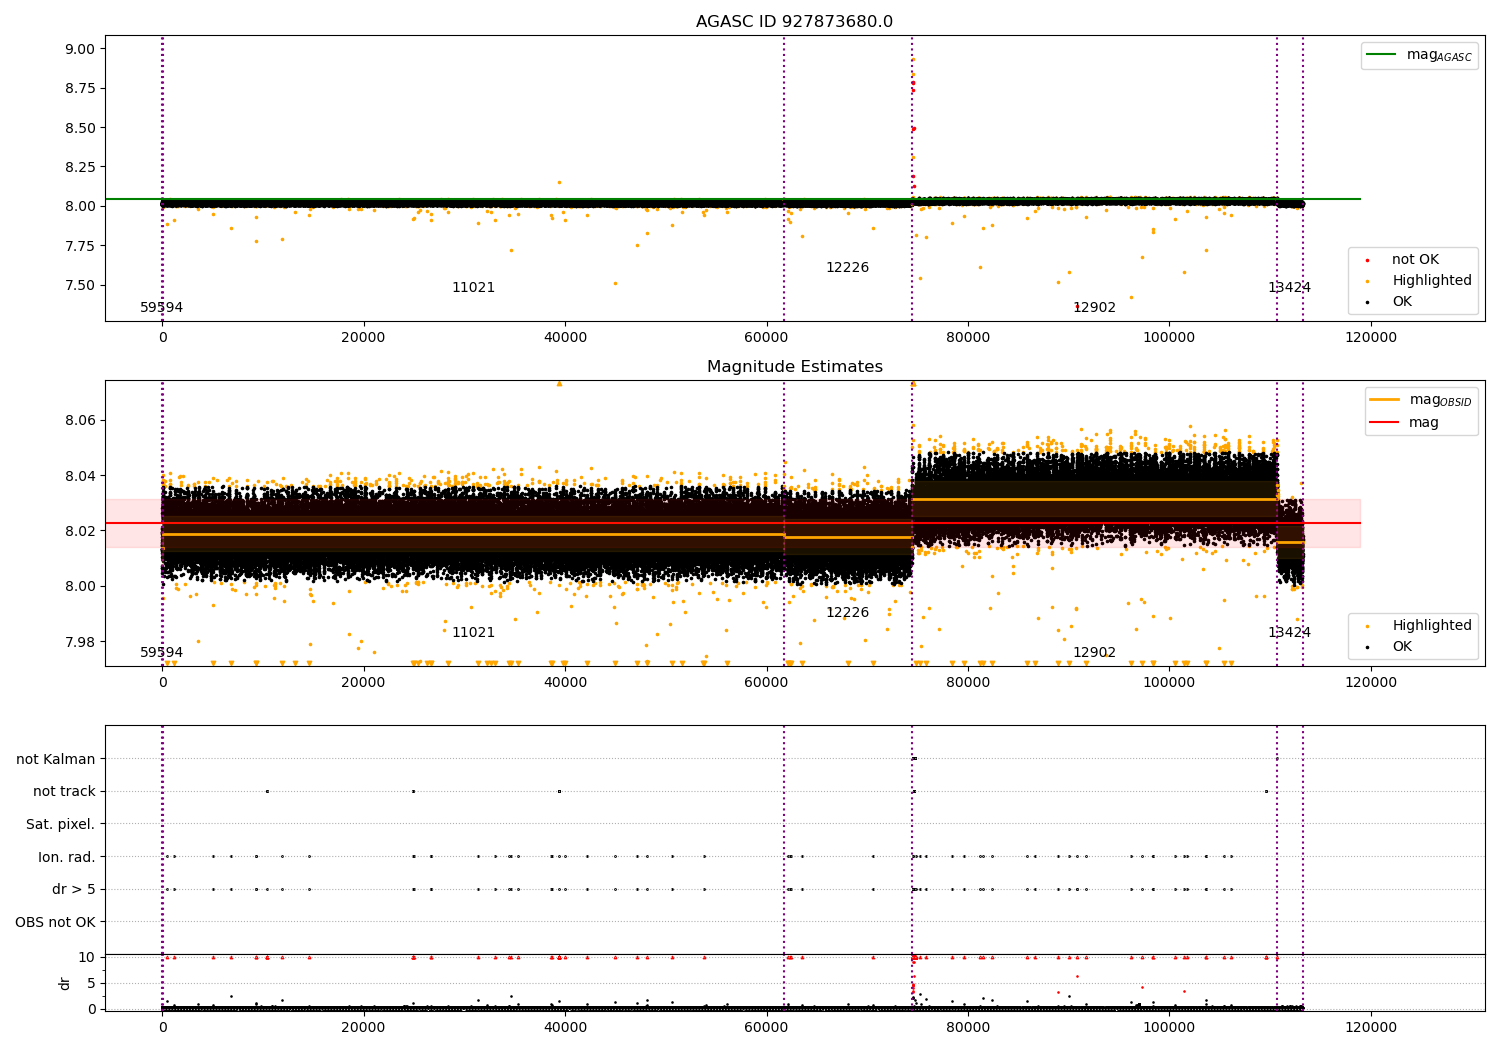Click x-axis tick 100000 under AGASC ID plot

1169,338
